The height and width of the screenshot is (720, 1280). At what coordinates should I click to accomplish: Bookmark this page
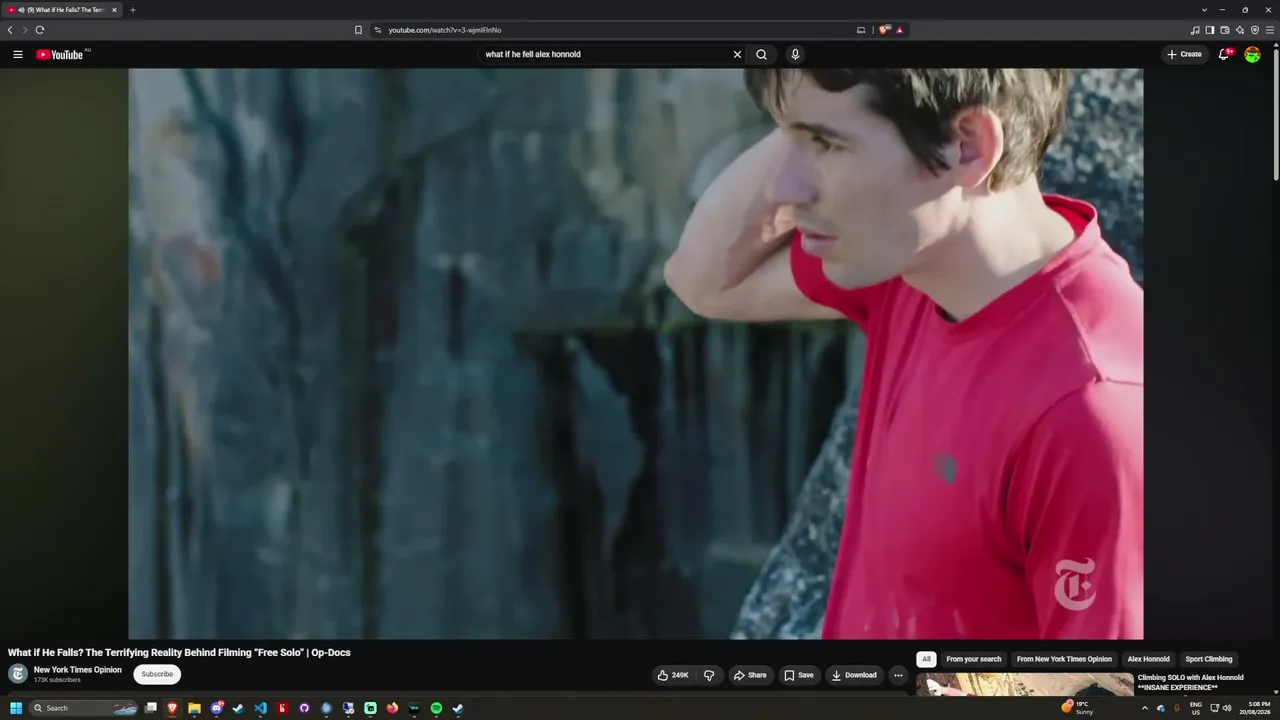point(358,30)
